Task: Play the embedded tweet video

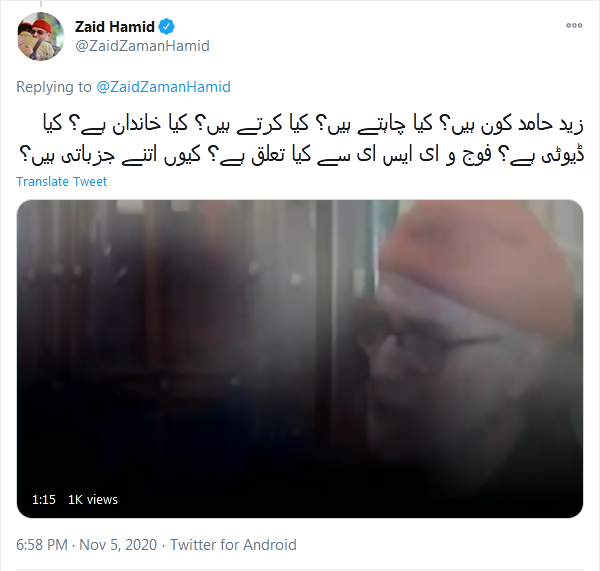Action: pyautogui.click(x=300, y=359)
